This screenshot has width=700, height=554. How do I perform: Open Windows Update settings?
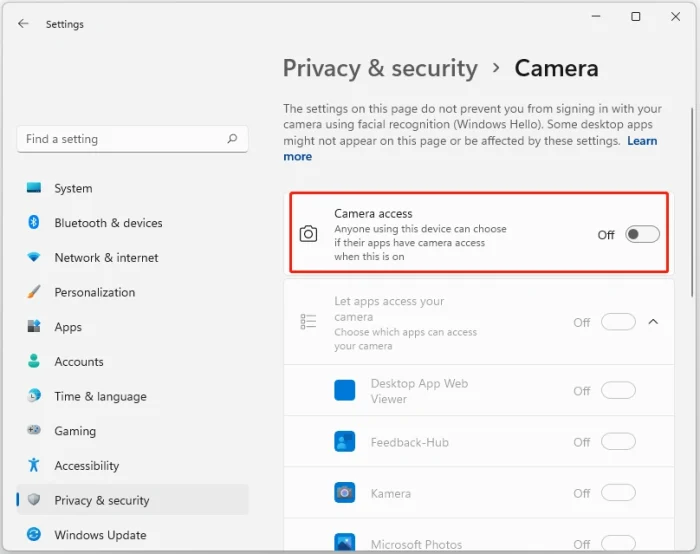coord(132,534)
